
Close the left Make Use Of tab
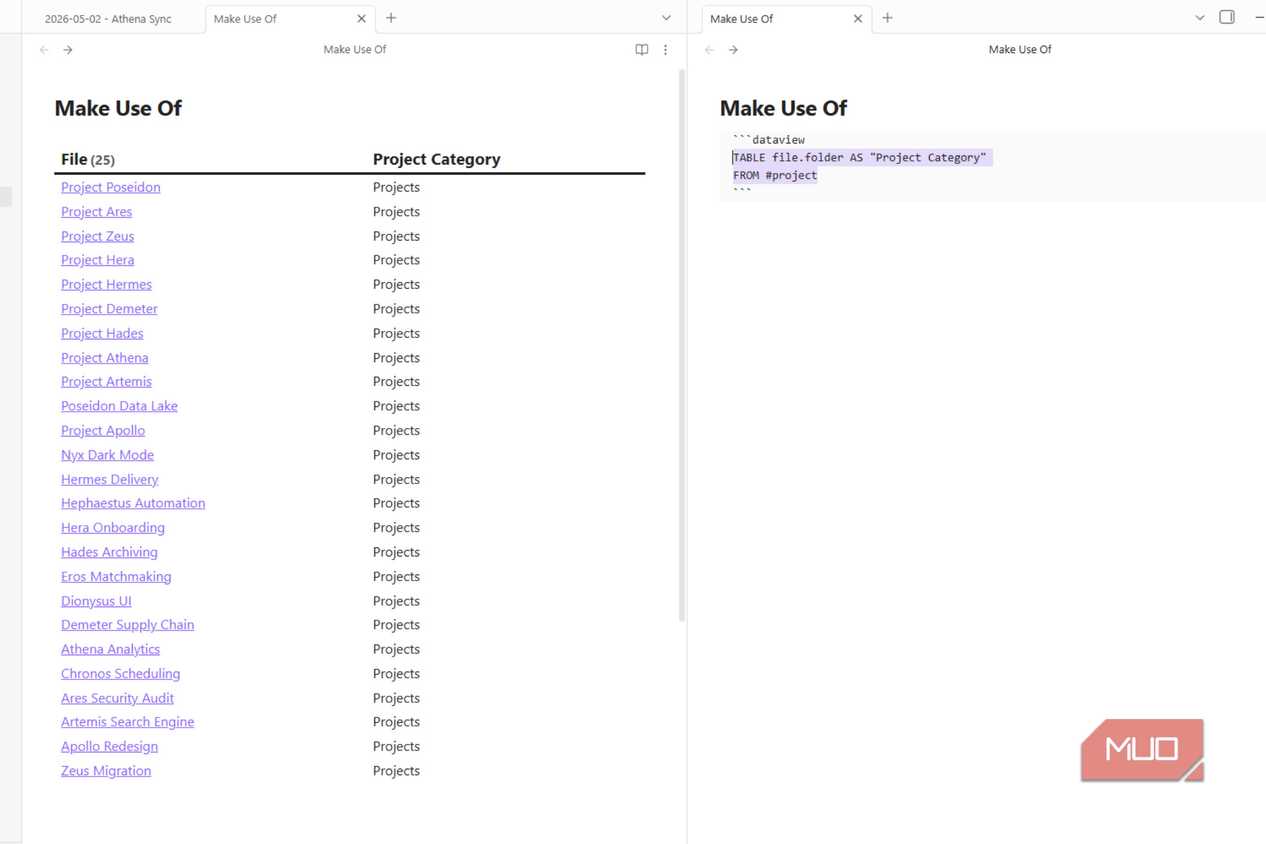click(x=362, y=19)
